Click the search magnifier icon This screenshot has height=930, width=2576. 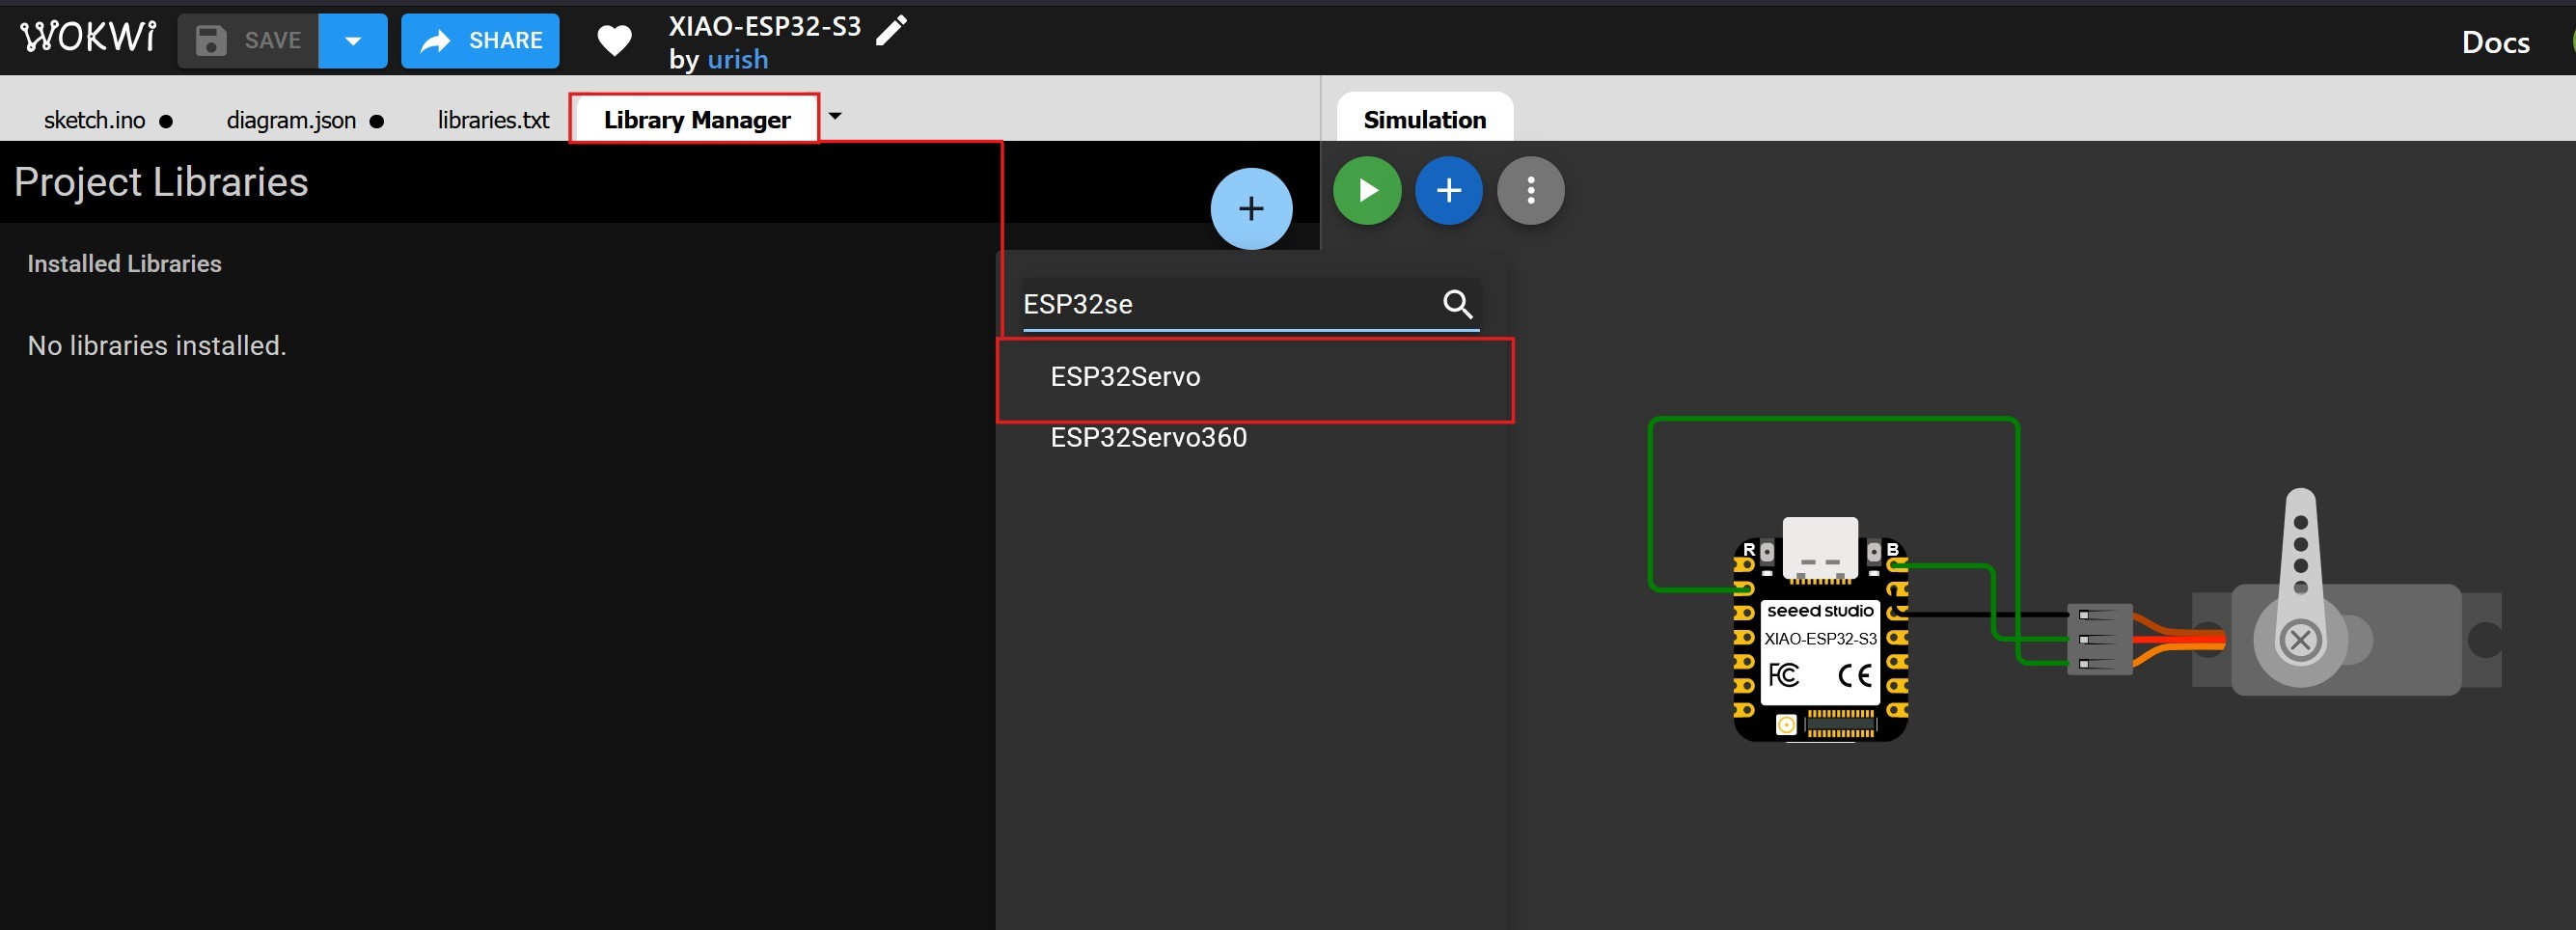(x=1457, y=304)
